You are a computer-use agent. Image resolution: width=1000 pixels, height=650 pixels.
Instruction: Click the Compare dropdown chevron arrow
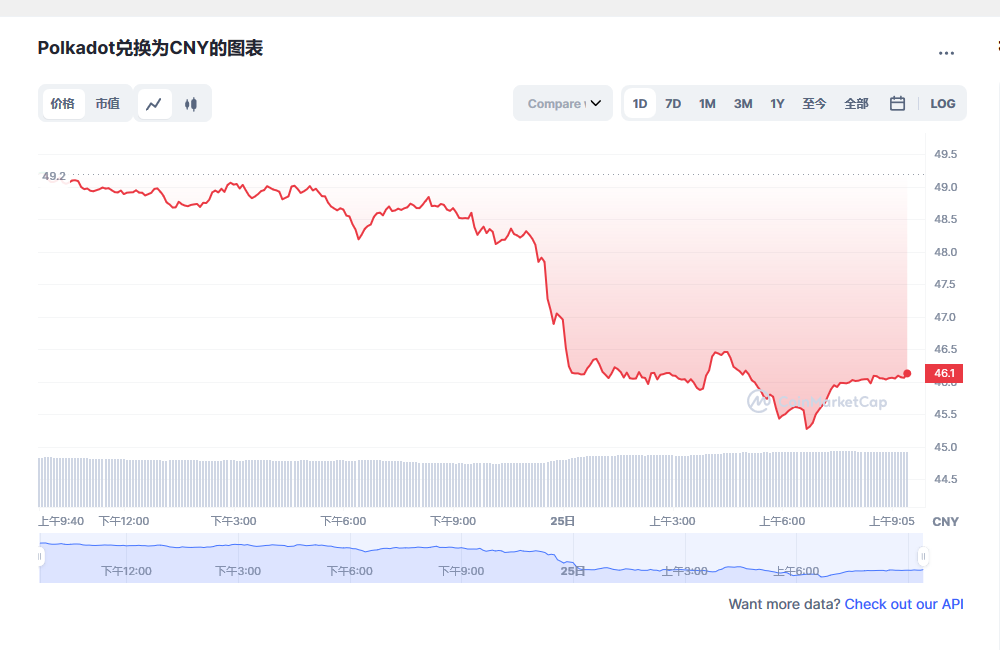point(596,103)
